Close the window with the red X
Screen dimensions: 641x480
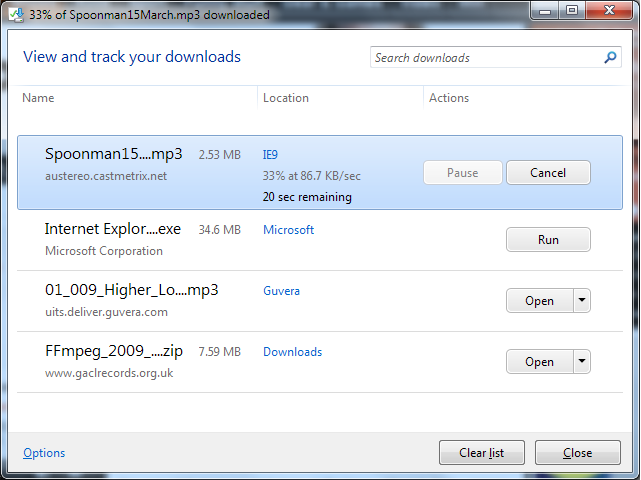point(610,10)
